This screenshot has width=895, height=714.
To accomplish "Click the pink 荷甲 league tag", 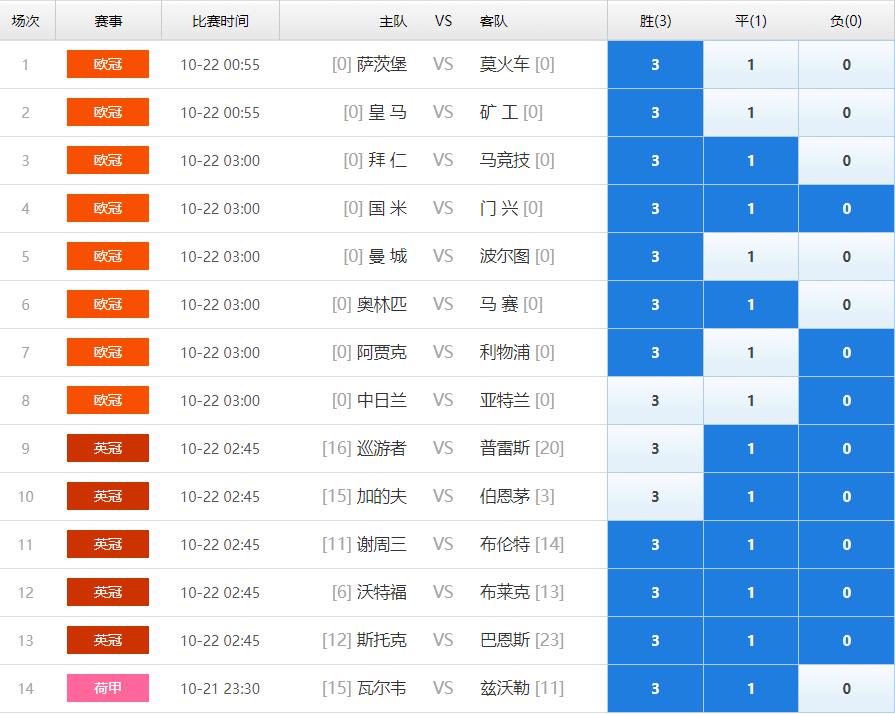I will (108, 688).
